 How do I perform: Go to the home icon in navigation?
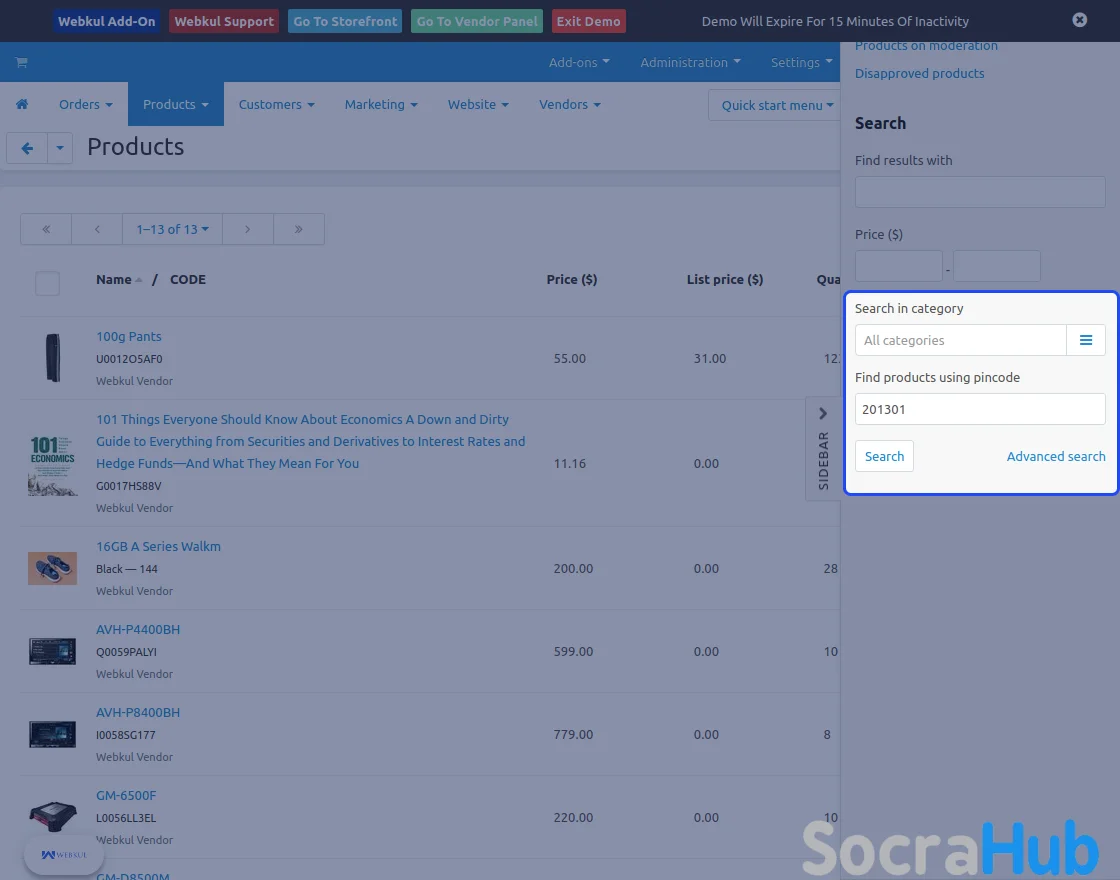[21, 104]
